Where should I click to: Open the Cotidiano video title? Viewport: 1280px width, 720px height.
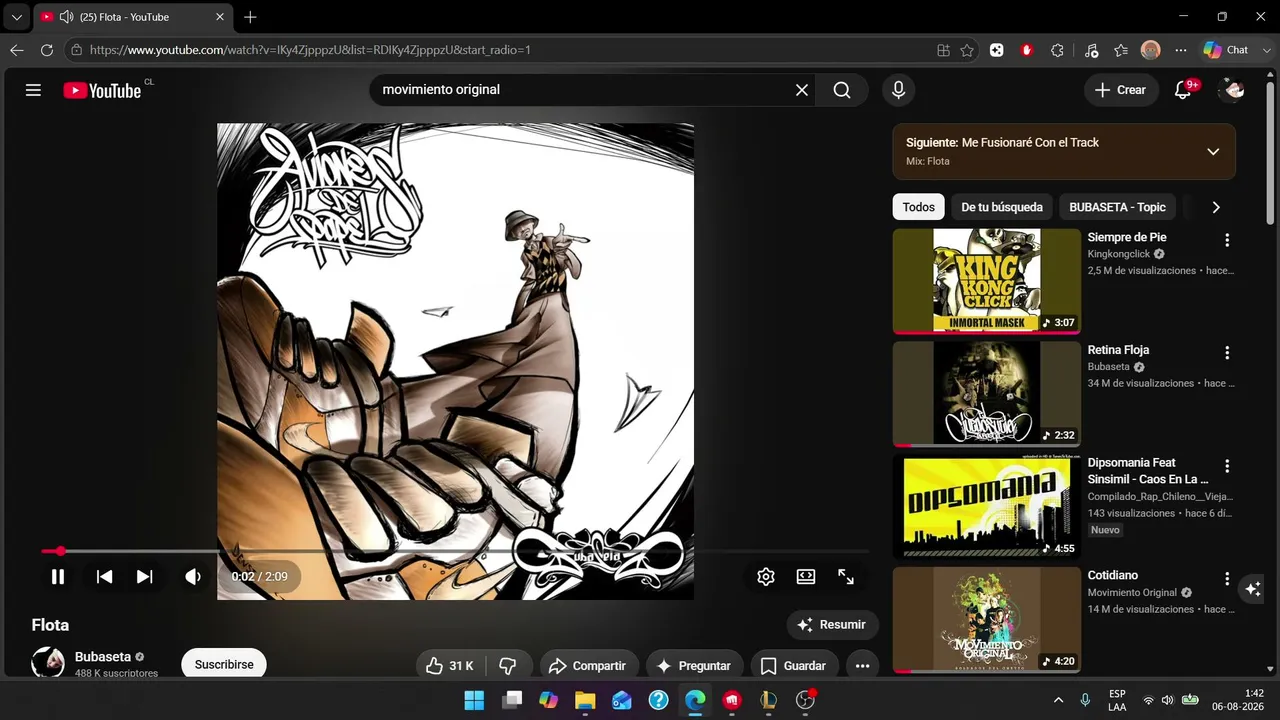pyautogui.click(x=1113, y=576)
